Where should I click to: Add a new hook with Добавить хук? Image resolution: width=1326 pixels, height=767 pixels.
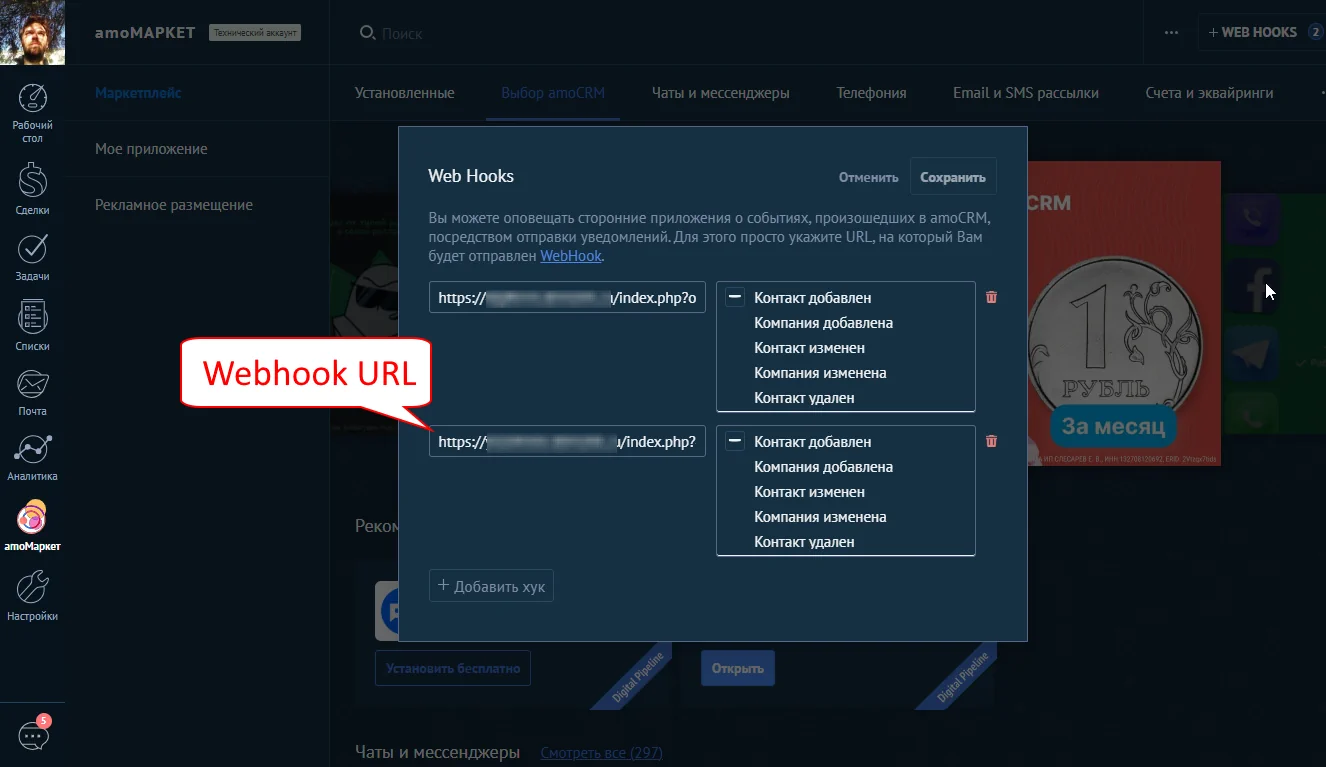point(491,585)
